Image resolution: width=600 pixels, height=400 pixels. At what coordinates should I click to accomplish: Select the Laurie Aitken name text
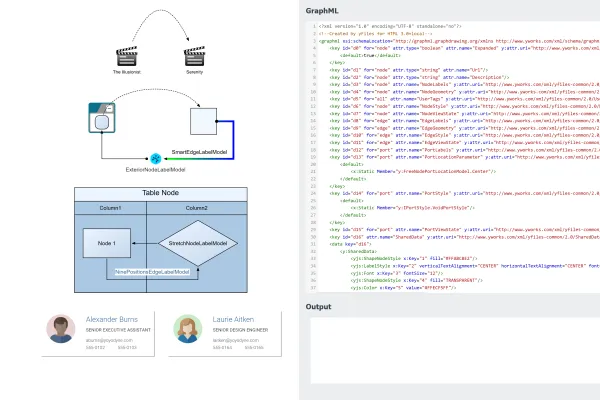tap(233, 319)
